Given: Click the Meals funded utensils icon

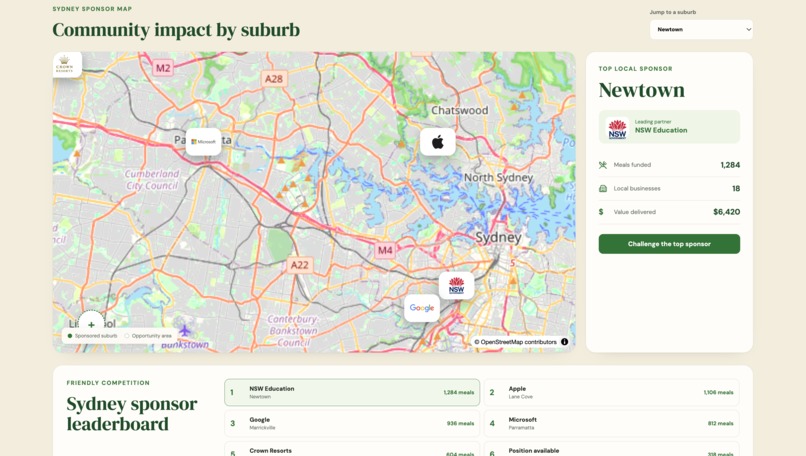Looking at the screenshot, I should click(x=603, y=165).
